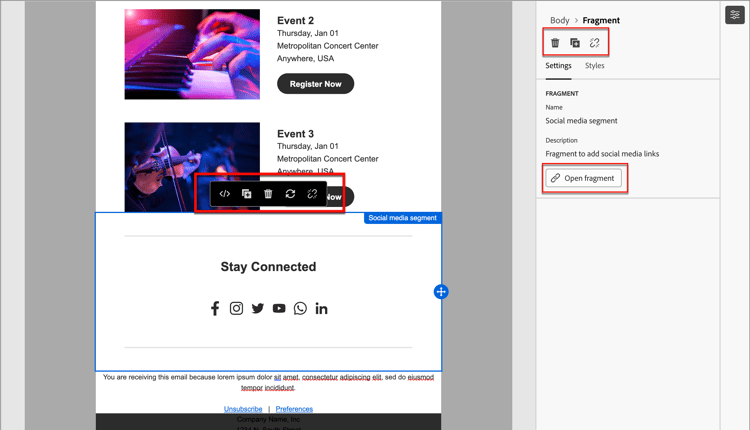Screen dimensions: 750x430
Task: Click the Stay Connected heading
Action: (268, 267)
